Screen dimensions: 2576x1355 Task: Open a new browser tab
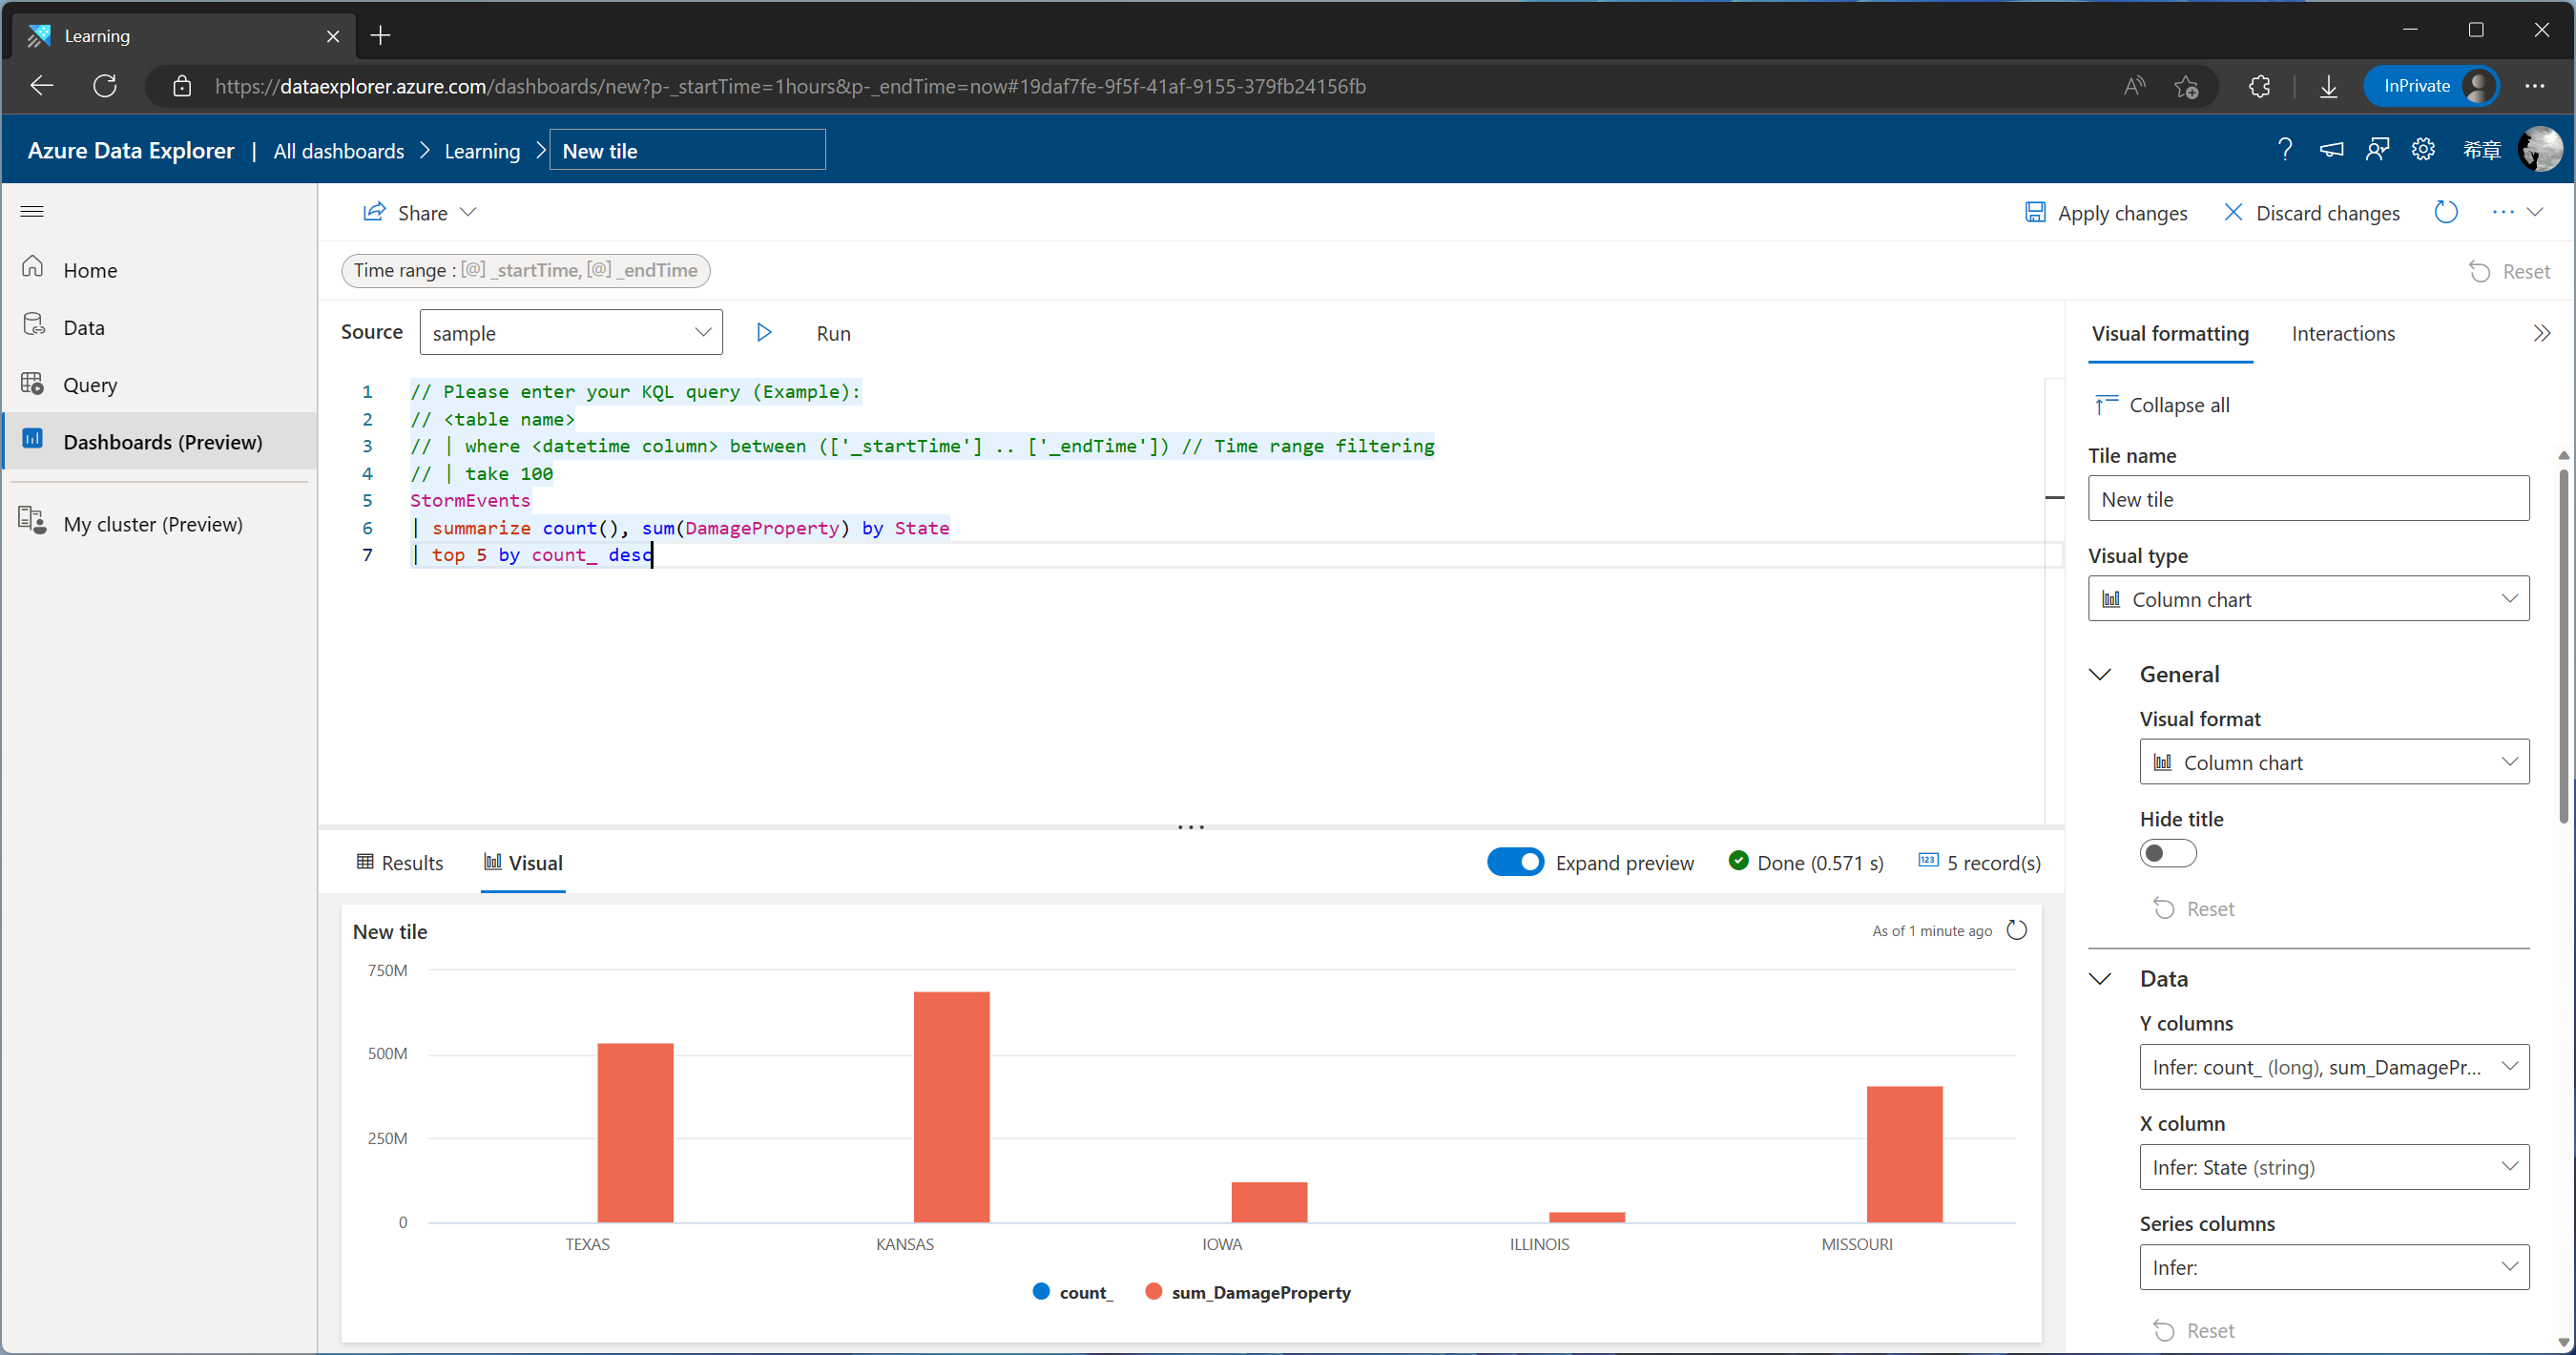(x=380, y=36)
